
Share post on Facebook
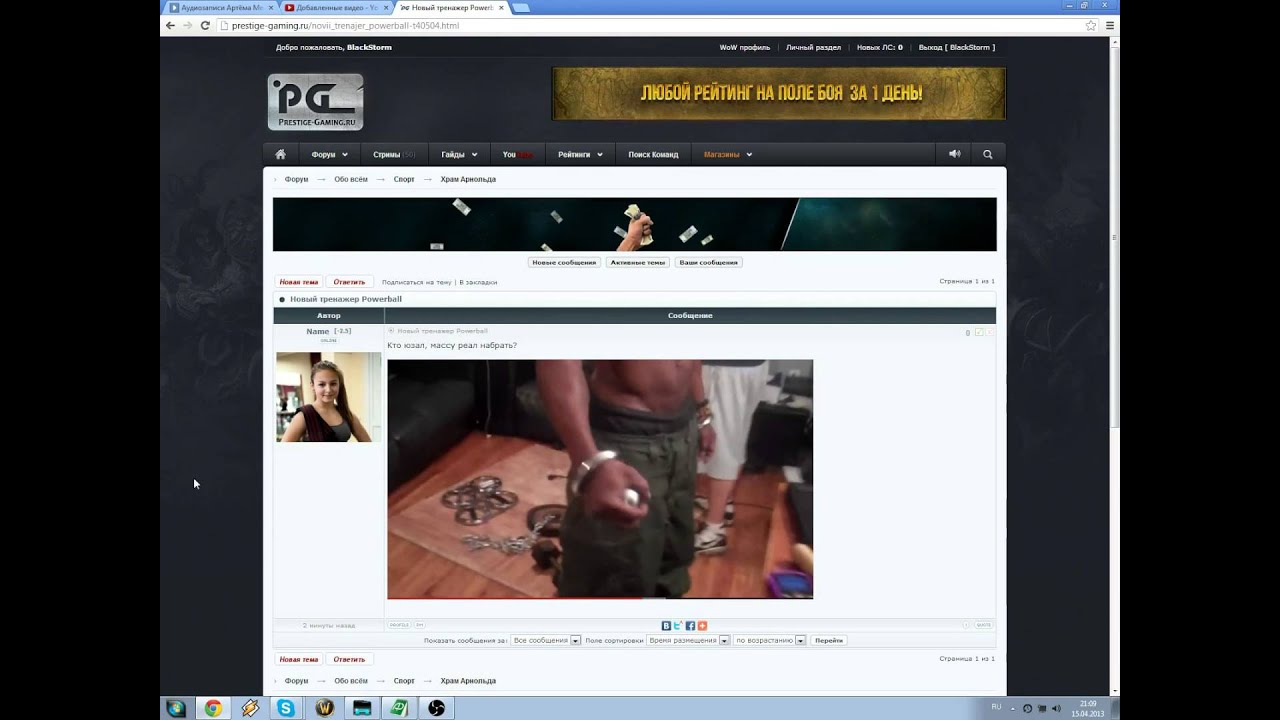click(690, 625)
